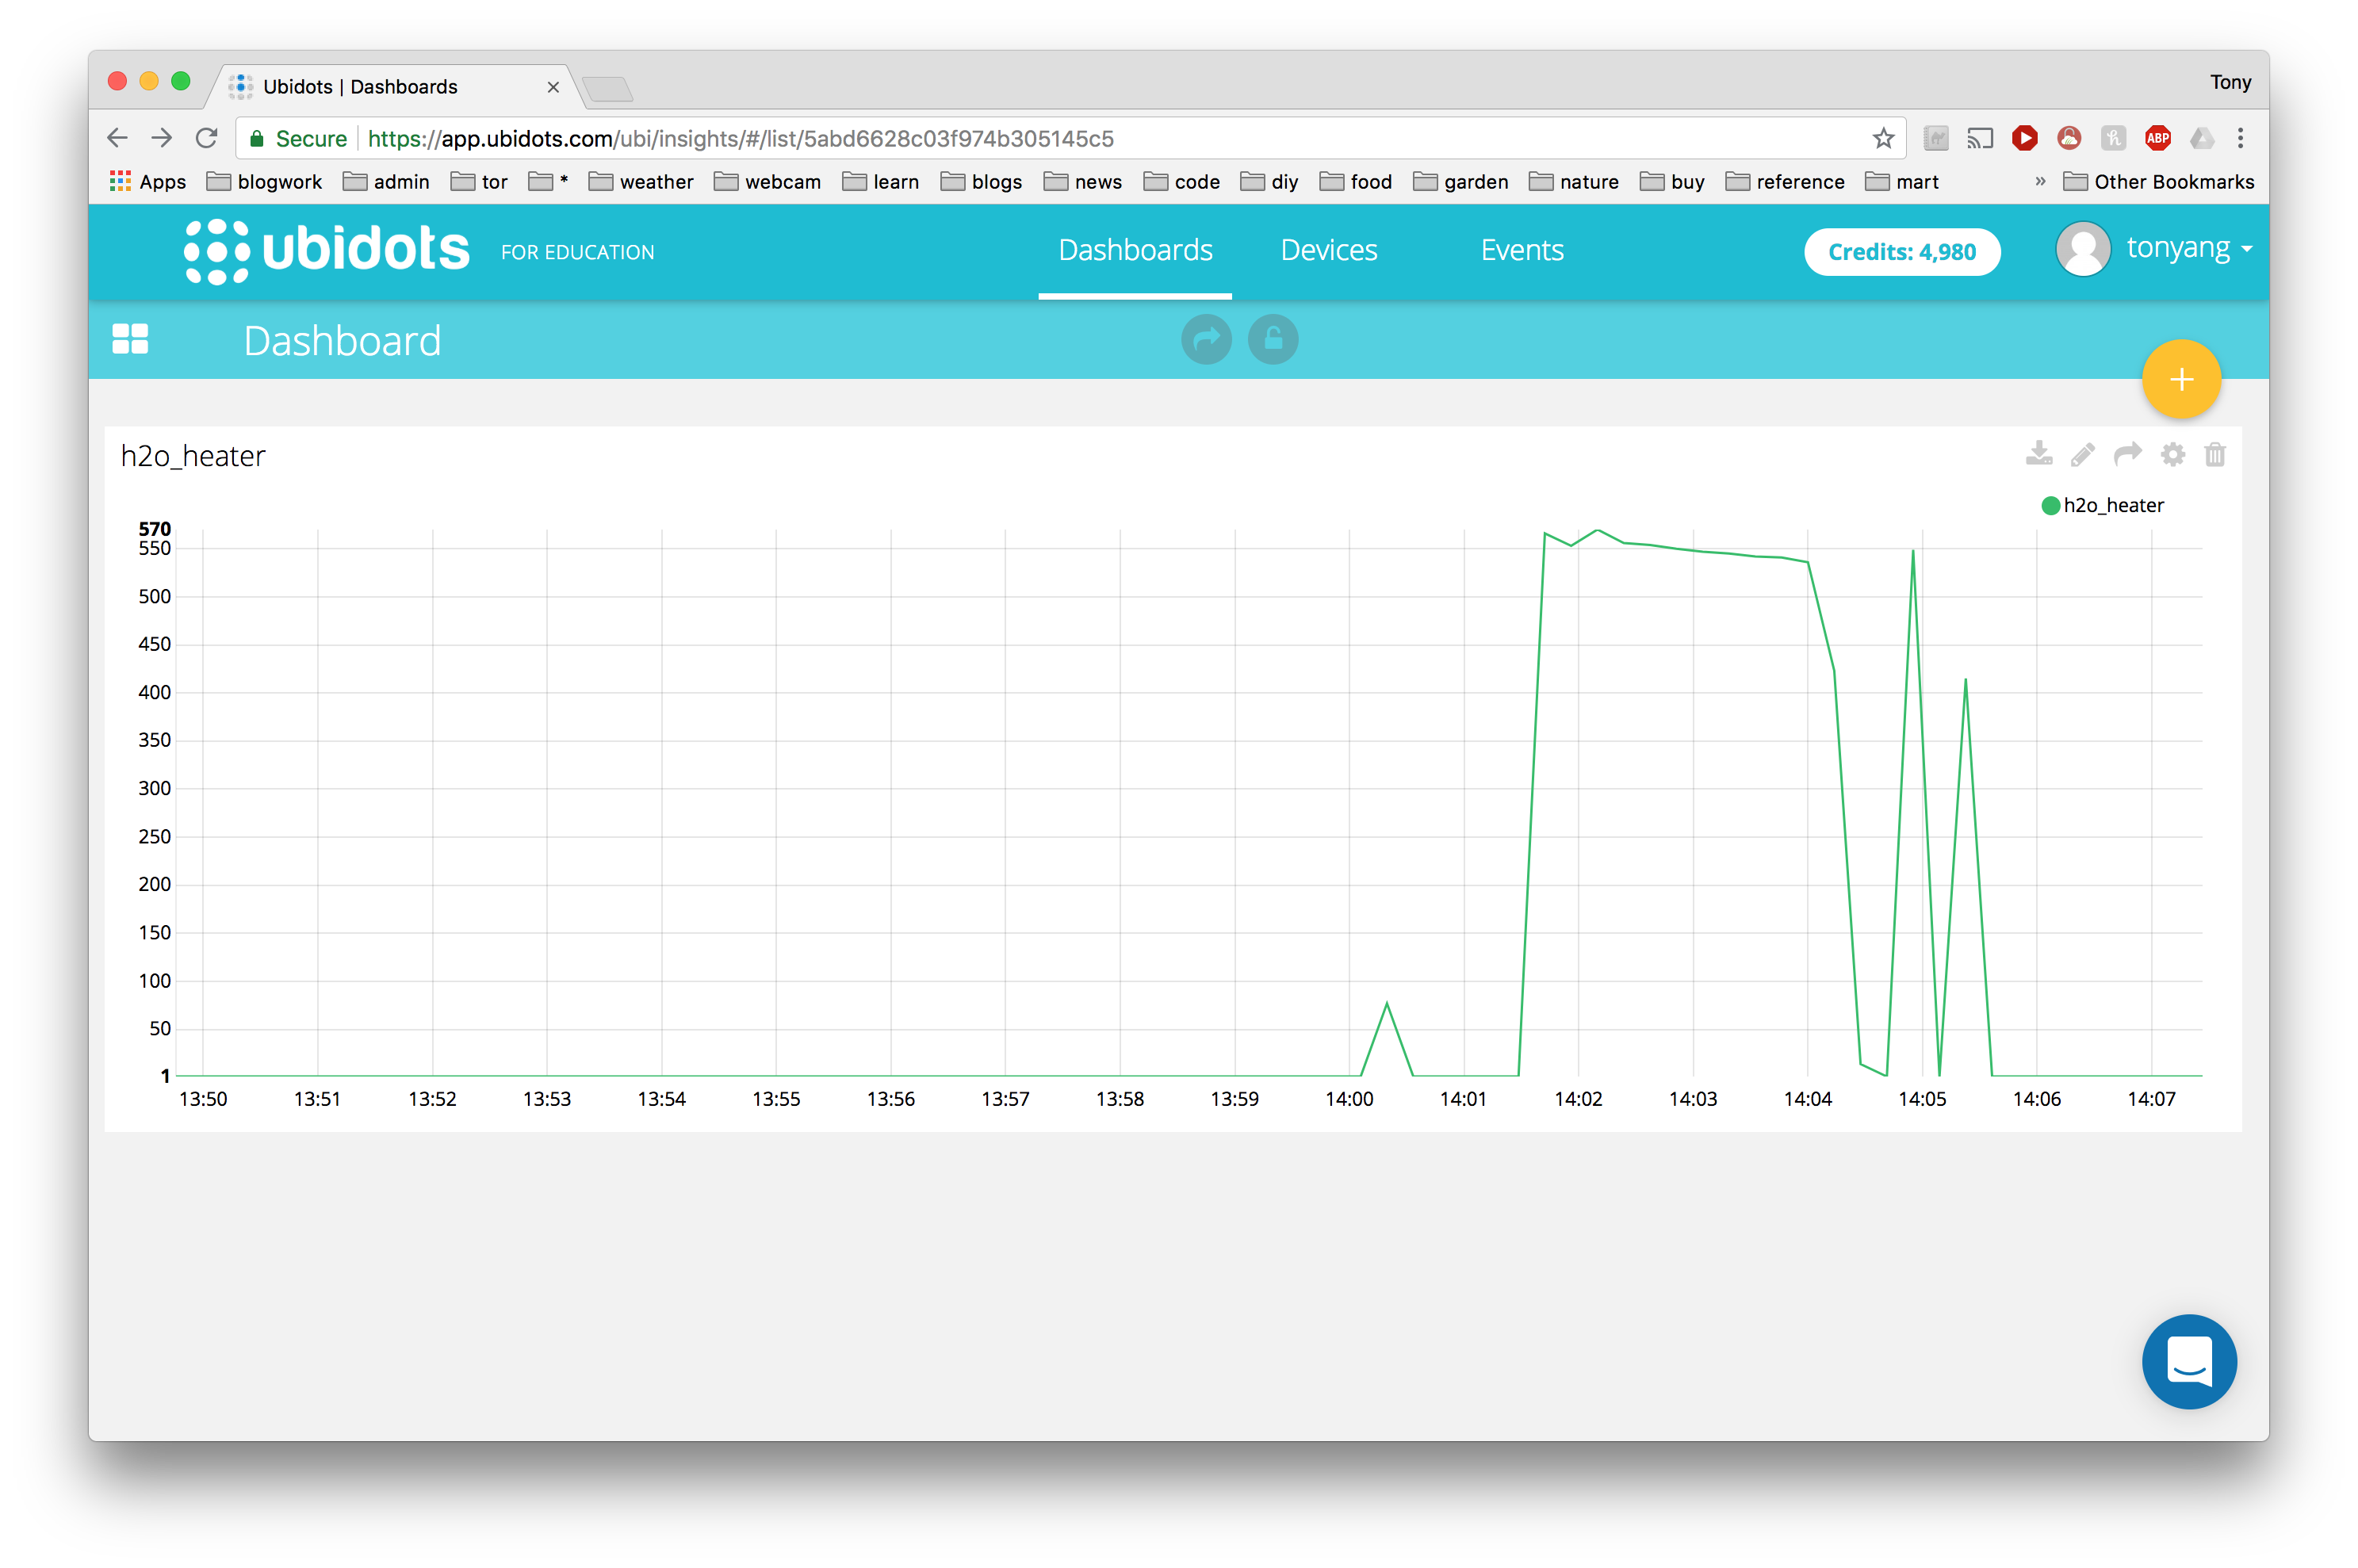Open the widget settings gear icon

click(2172, 455)
